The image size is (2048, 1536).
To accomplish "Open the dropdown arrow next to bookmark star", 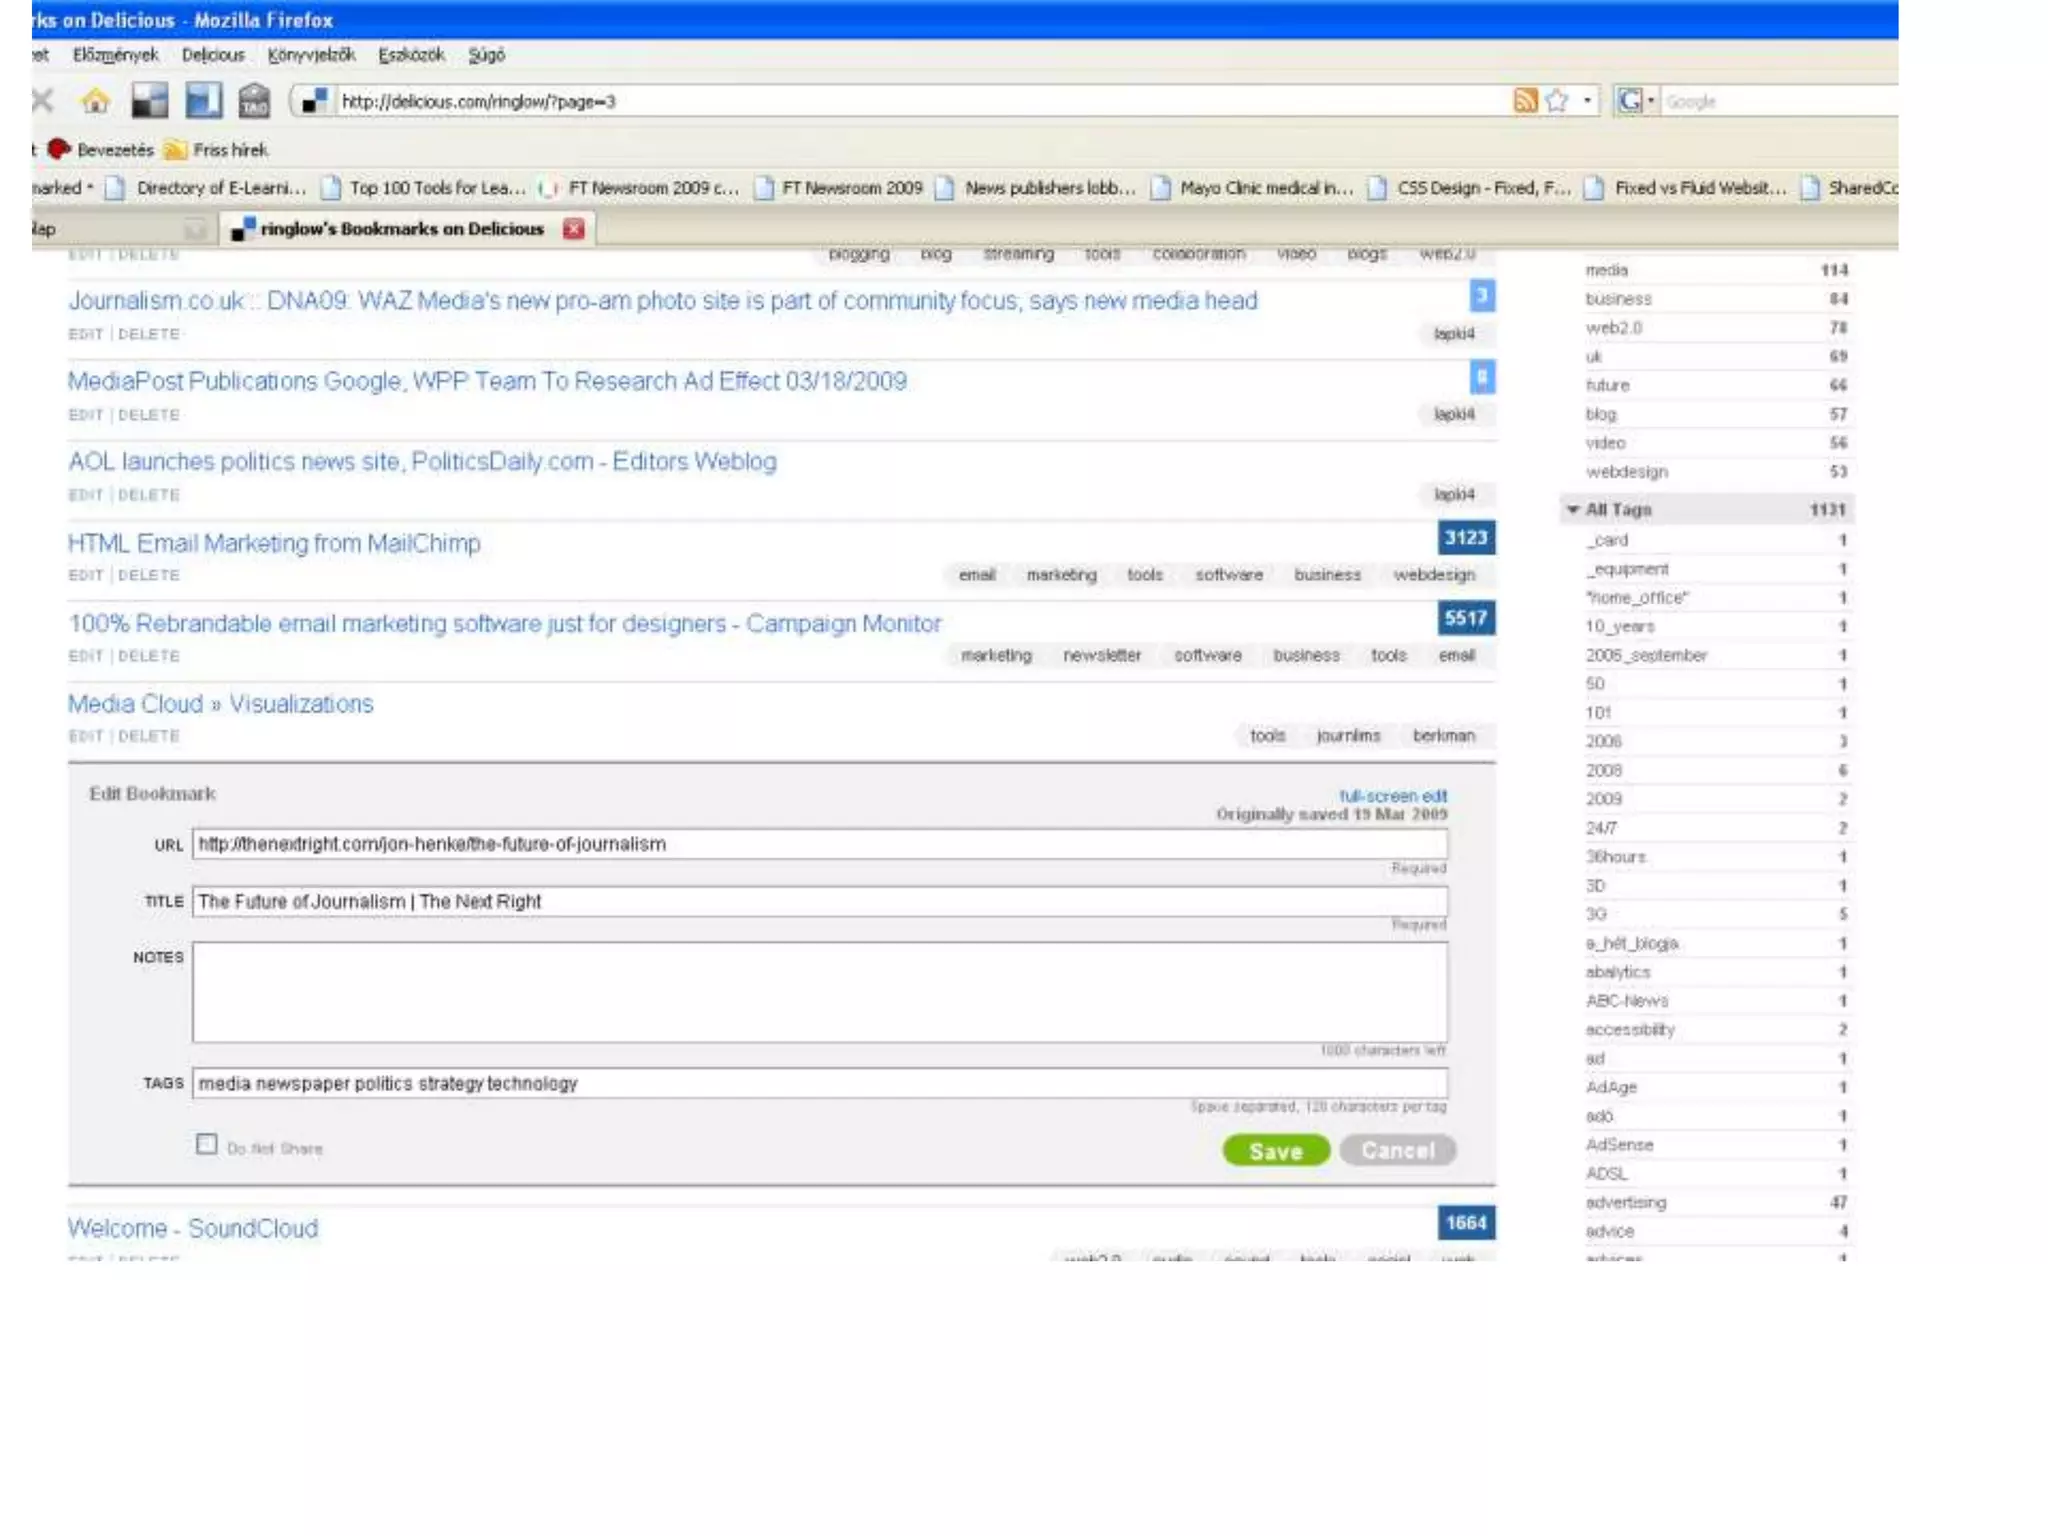I will (x=1587, y=101).
